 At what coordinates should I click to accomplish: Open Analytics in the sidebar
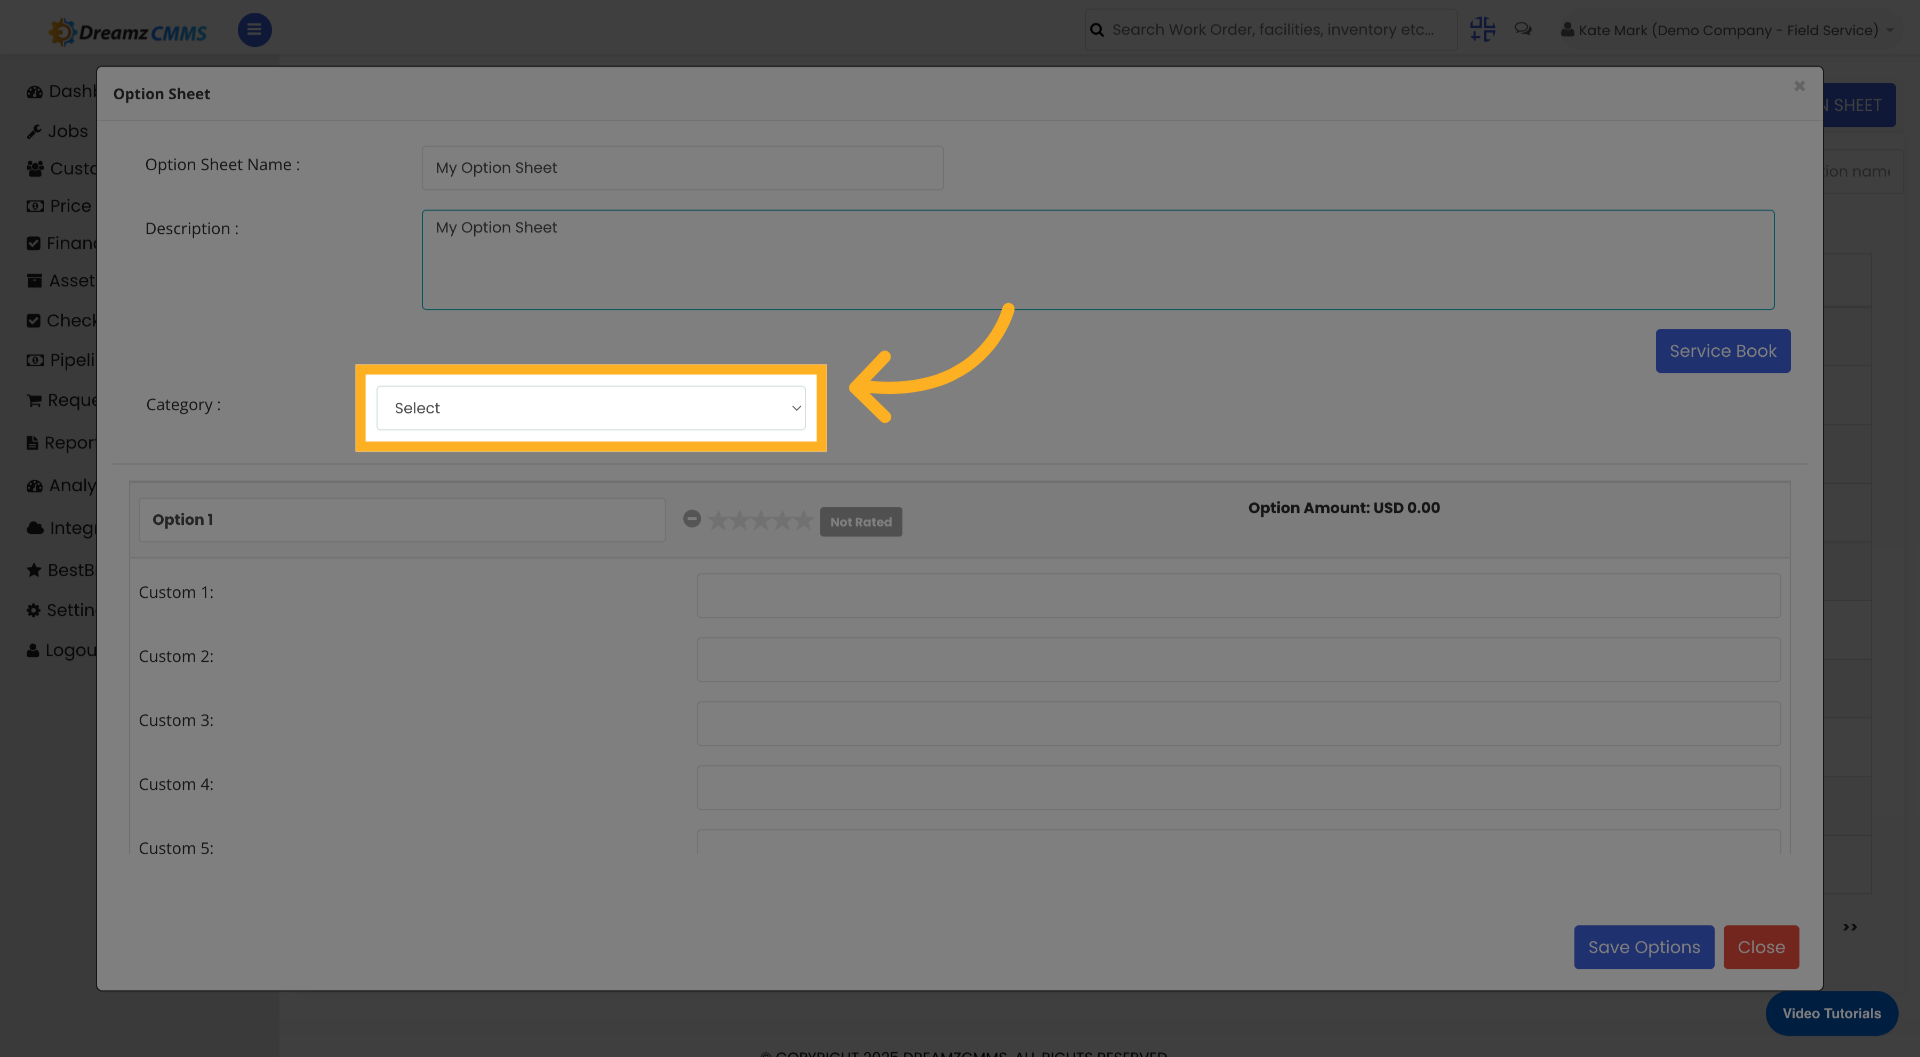(61, 485)
